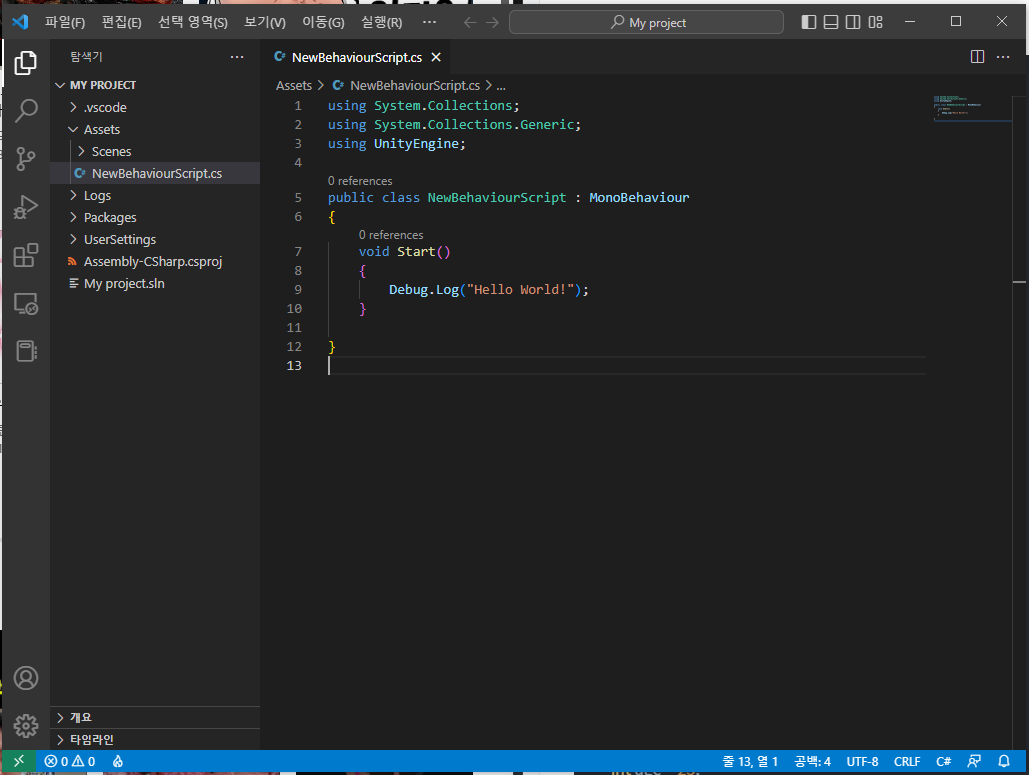Select language mode C# in status bar
Viewport: 1029px width, 775px height.
pos(943,761)
